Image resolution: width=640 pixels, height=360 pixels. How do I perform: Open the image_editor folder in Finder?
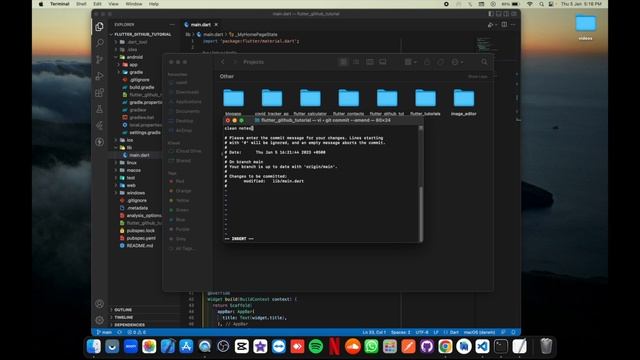tap(464, 102)
